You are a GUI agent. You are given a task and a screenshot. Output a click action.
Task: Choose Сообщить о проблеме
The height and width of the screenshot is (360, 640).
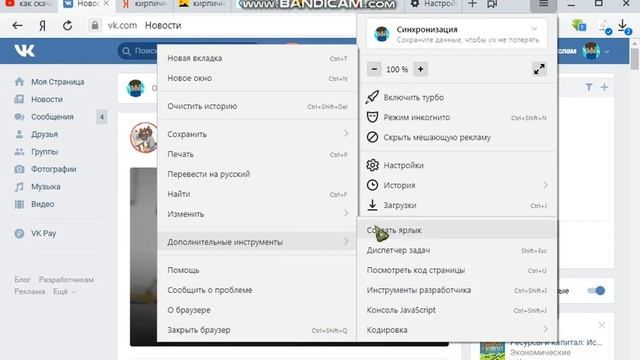point(257,290)
